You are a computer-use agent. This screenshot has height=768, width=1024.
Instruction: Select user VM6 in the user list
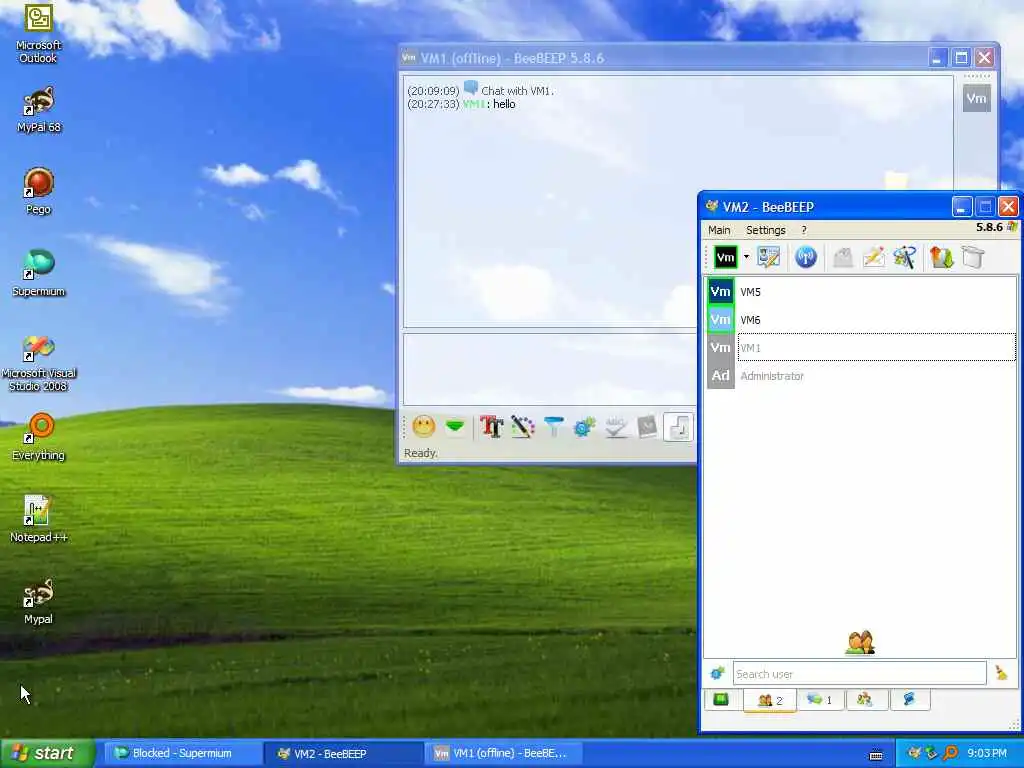click(861, 320)
